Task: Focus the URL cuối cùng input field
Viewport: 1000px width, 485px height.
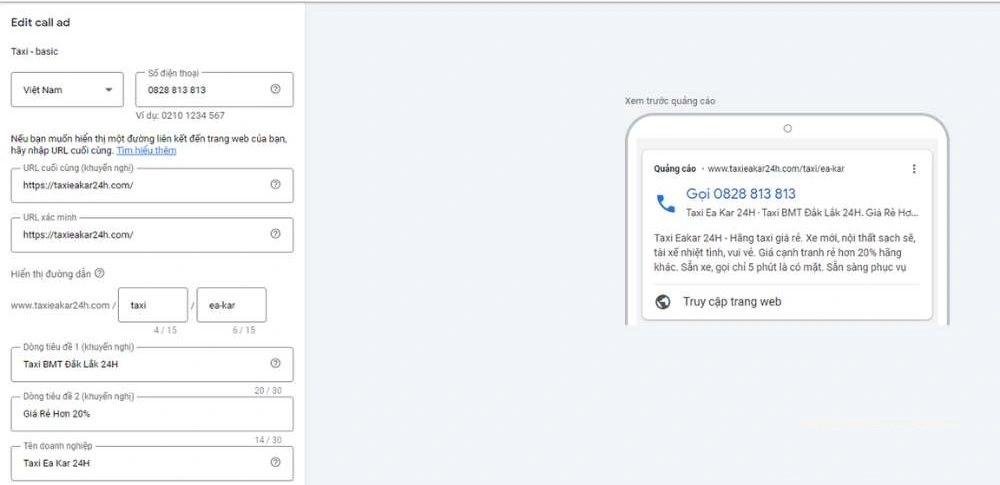Action: click(x=152, y=185)
